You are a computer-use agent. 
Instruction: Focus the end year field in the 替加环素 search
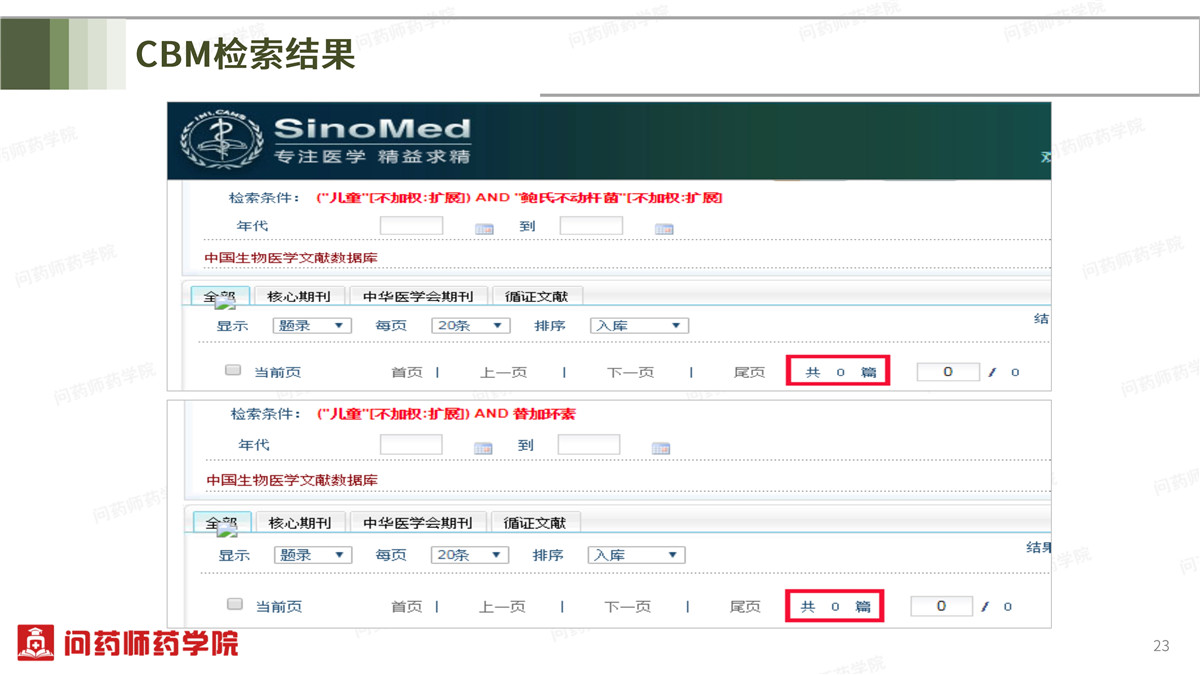pos(589,444)
